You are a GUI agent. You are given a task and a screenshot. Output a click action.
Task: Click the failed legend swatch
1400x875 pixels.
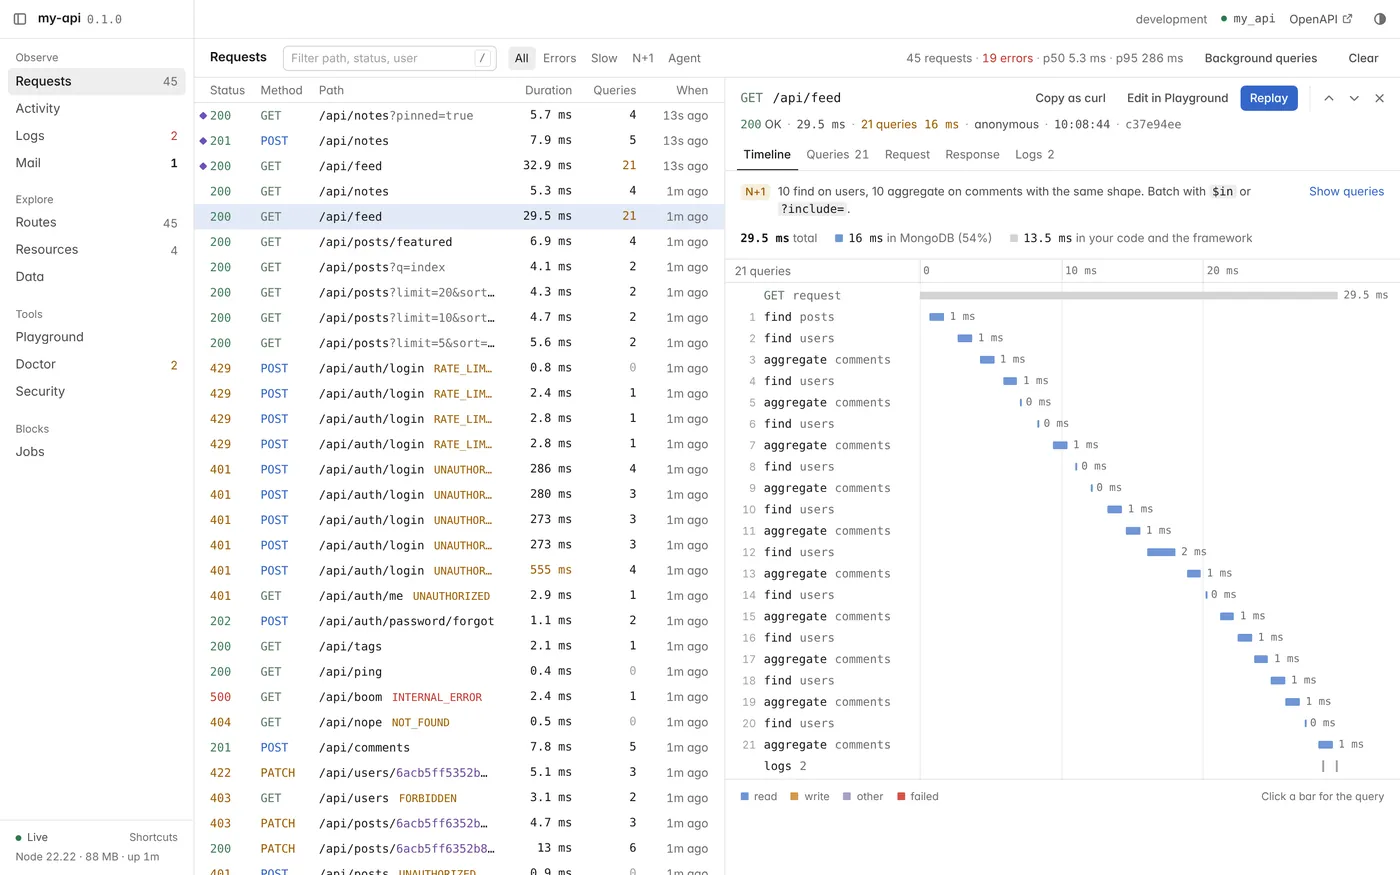pos(901,797)
